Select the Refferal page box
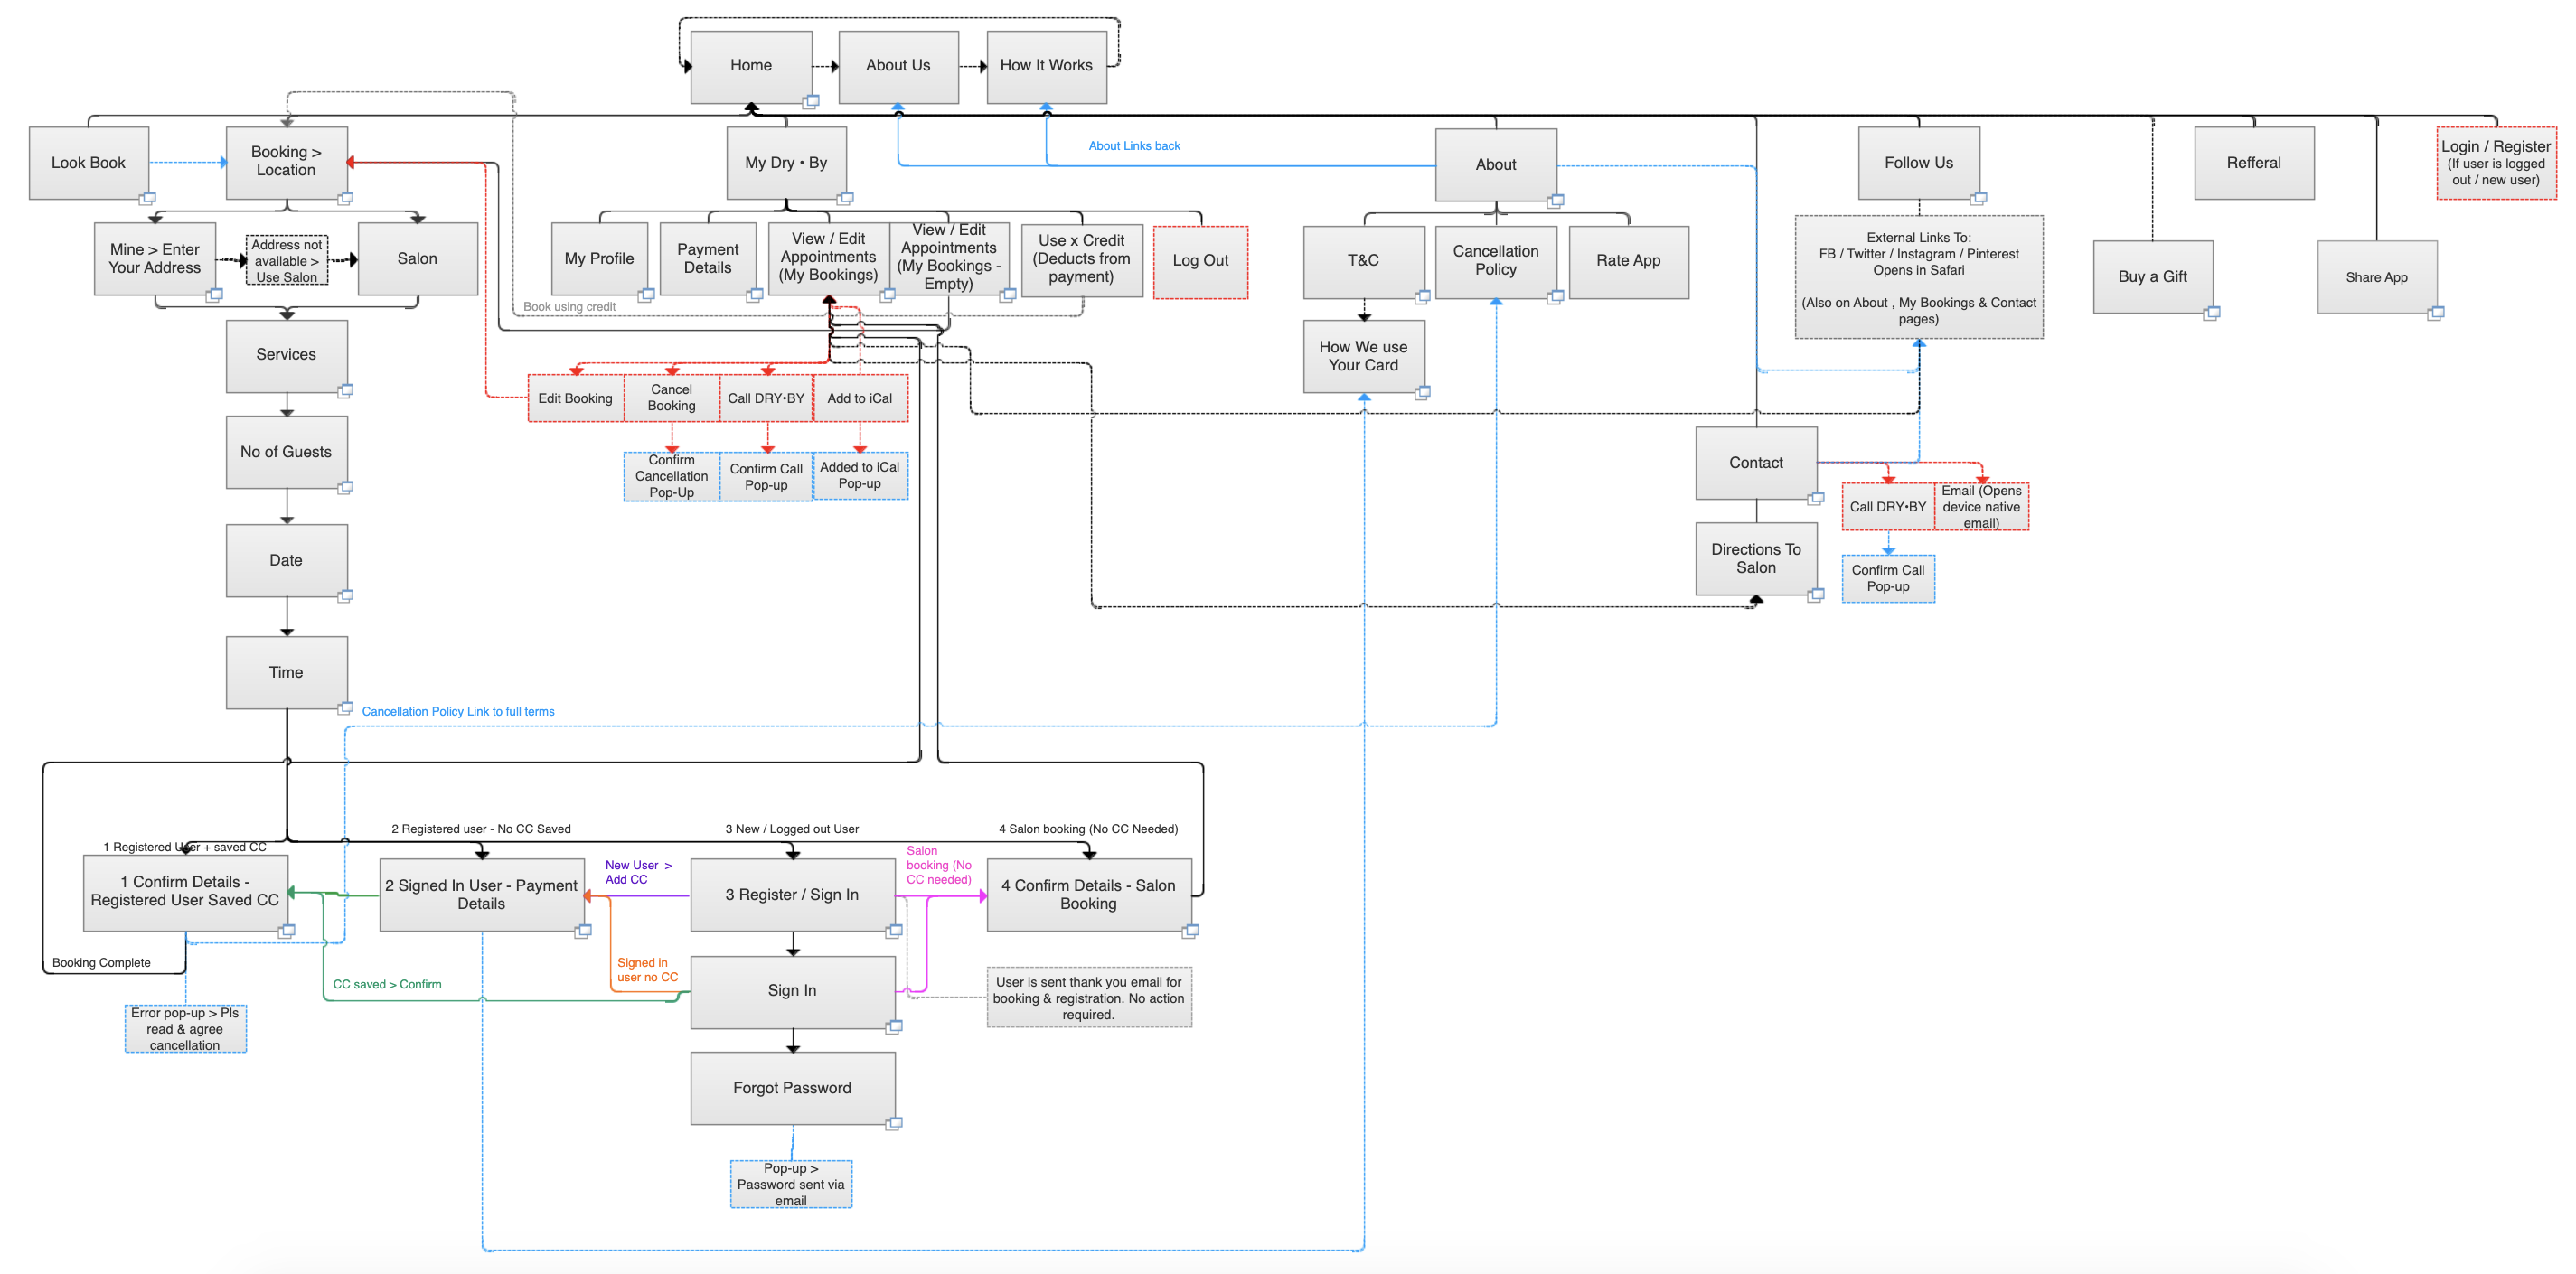Viewport: 2576px width, 1274px height. point(2253,163)
